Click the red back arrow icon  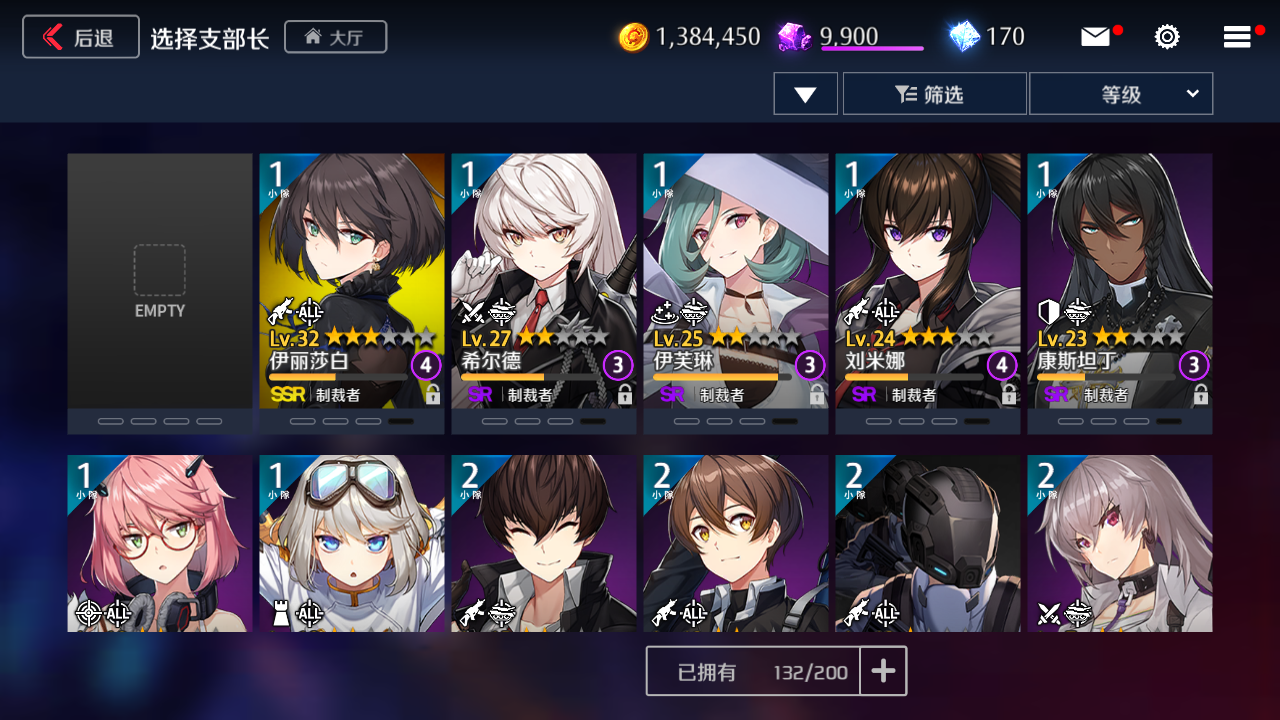coord(52,38)
